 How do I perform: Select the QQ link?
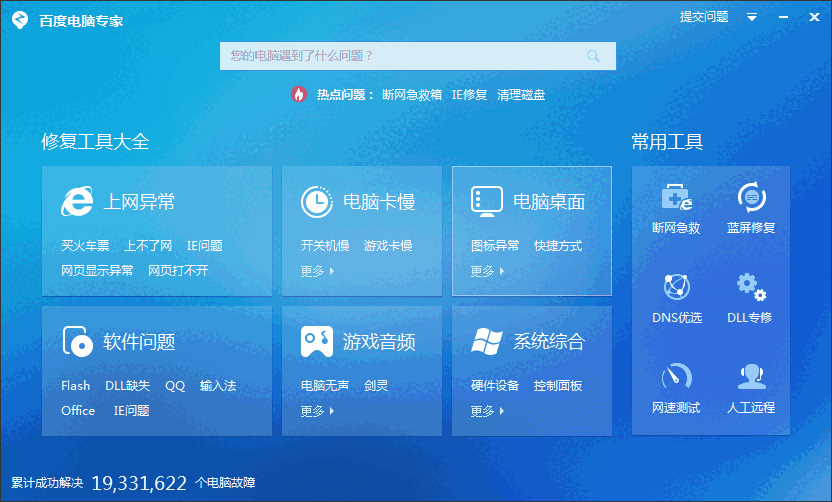click(x=175, y=386)
